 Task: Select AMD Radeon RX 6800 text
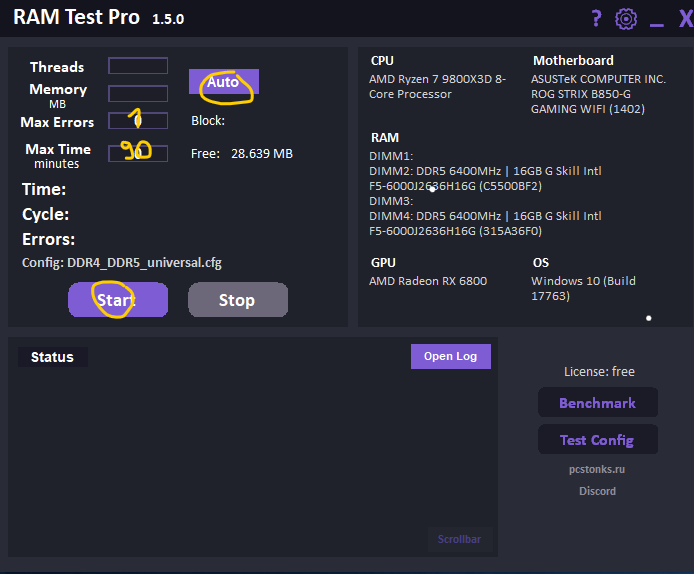pyautogui.click(x=428, y=281)
